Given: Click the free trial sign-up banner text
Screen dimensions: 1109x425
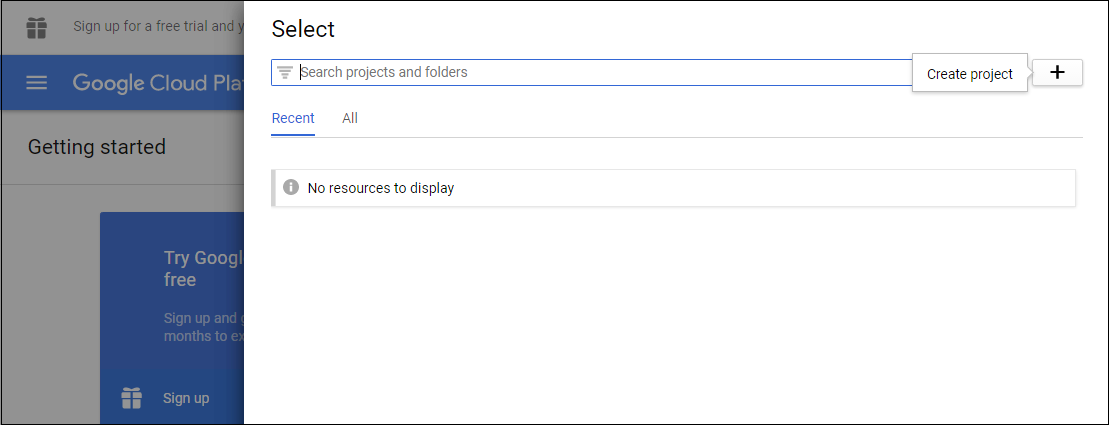Looking at the screenshot, I should click(x=158, y=27).
